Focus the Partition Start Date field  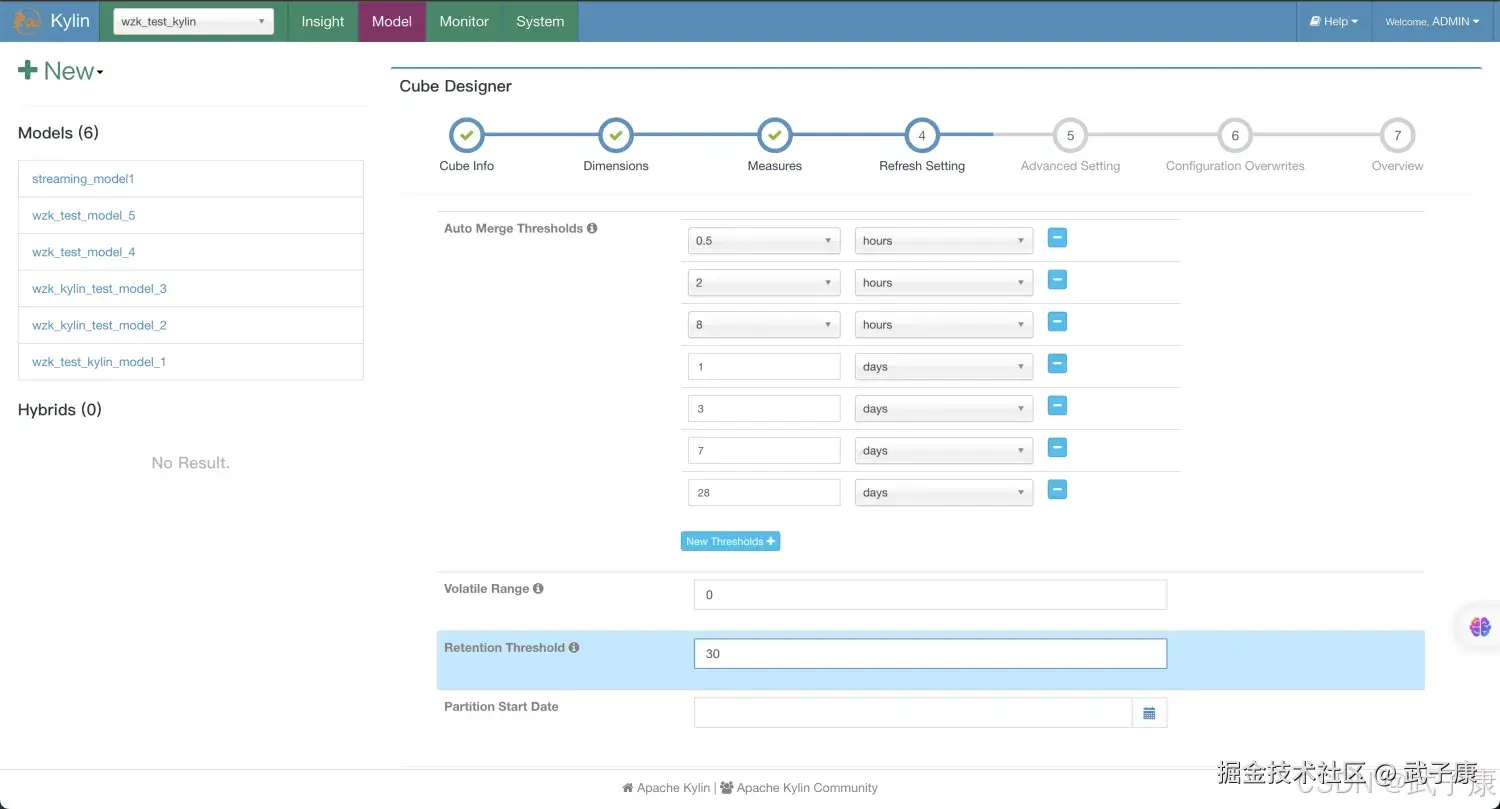913,713
